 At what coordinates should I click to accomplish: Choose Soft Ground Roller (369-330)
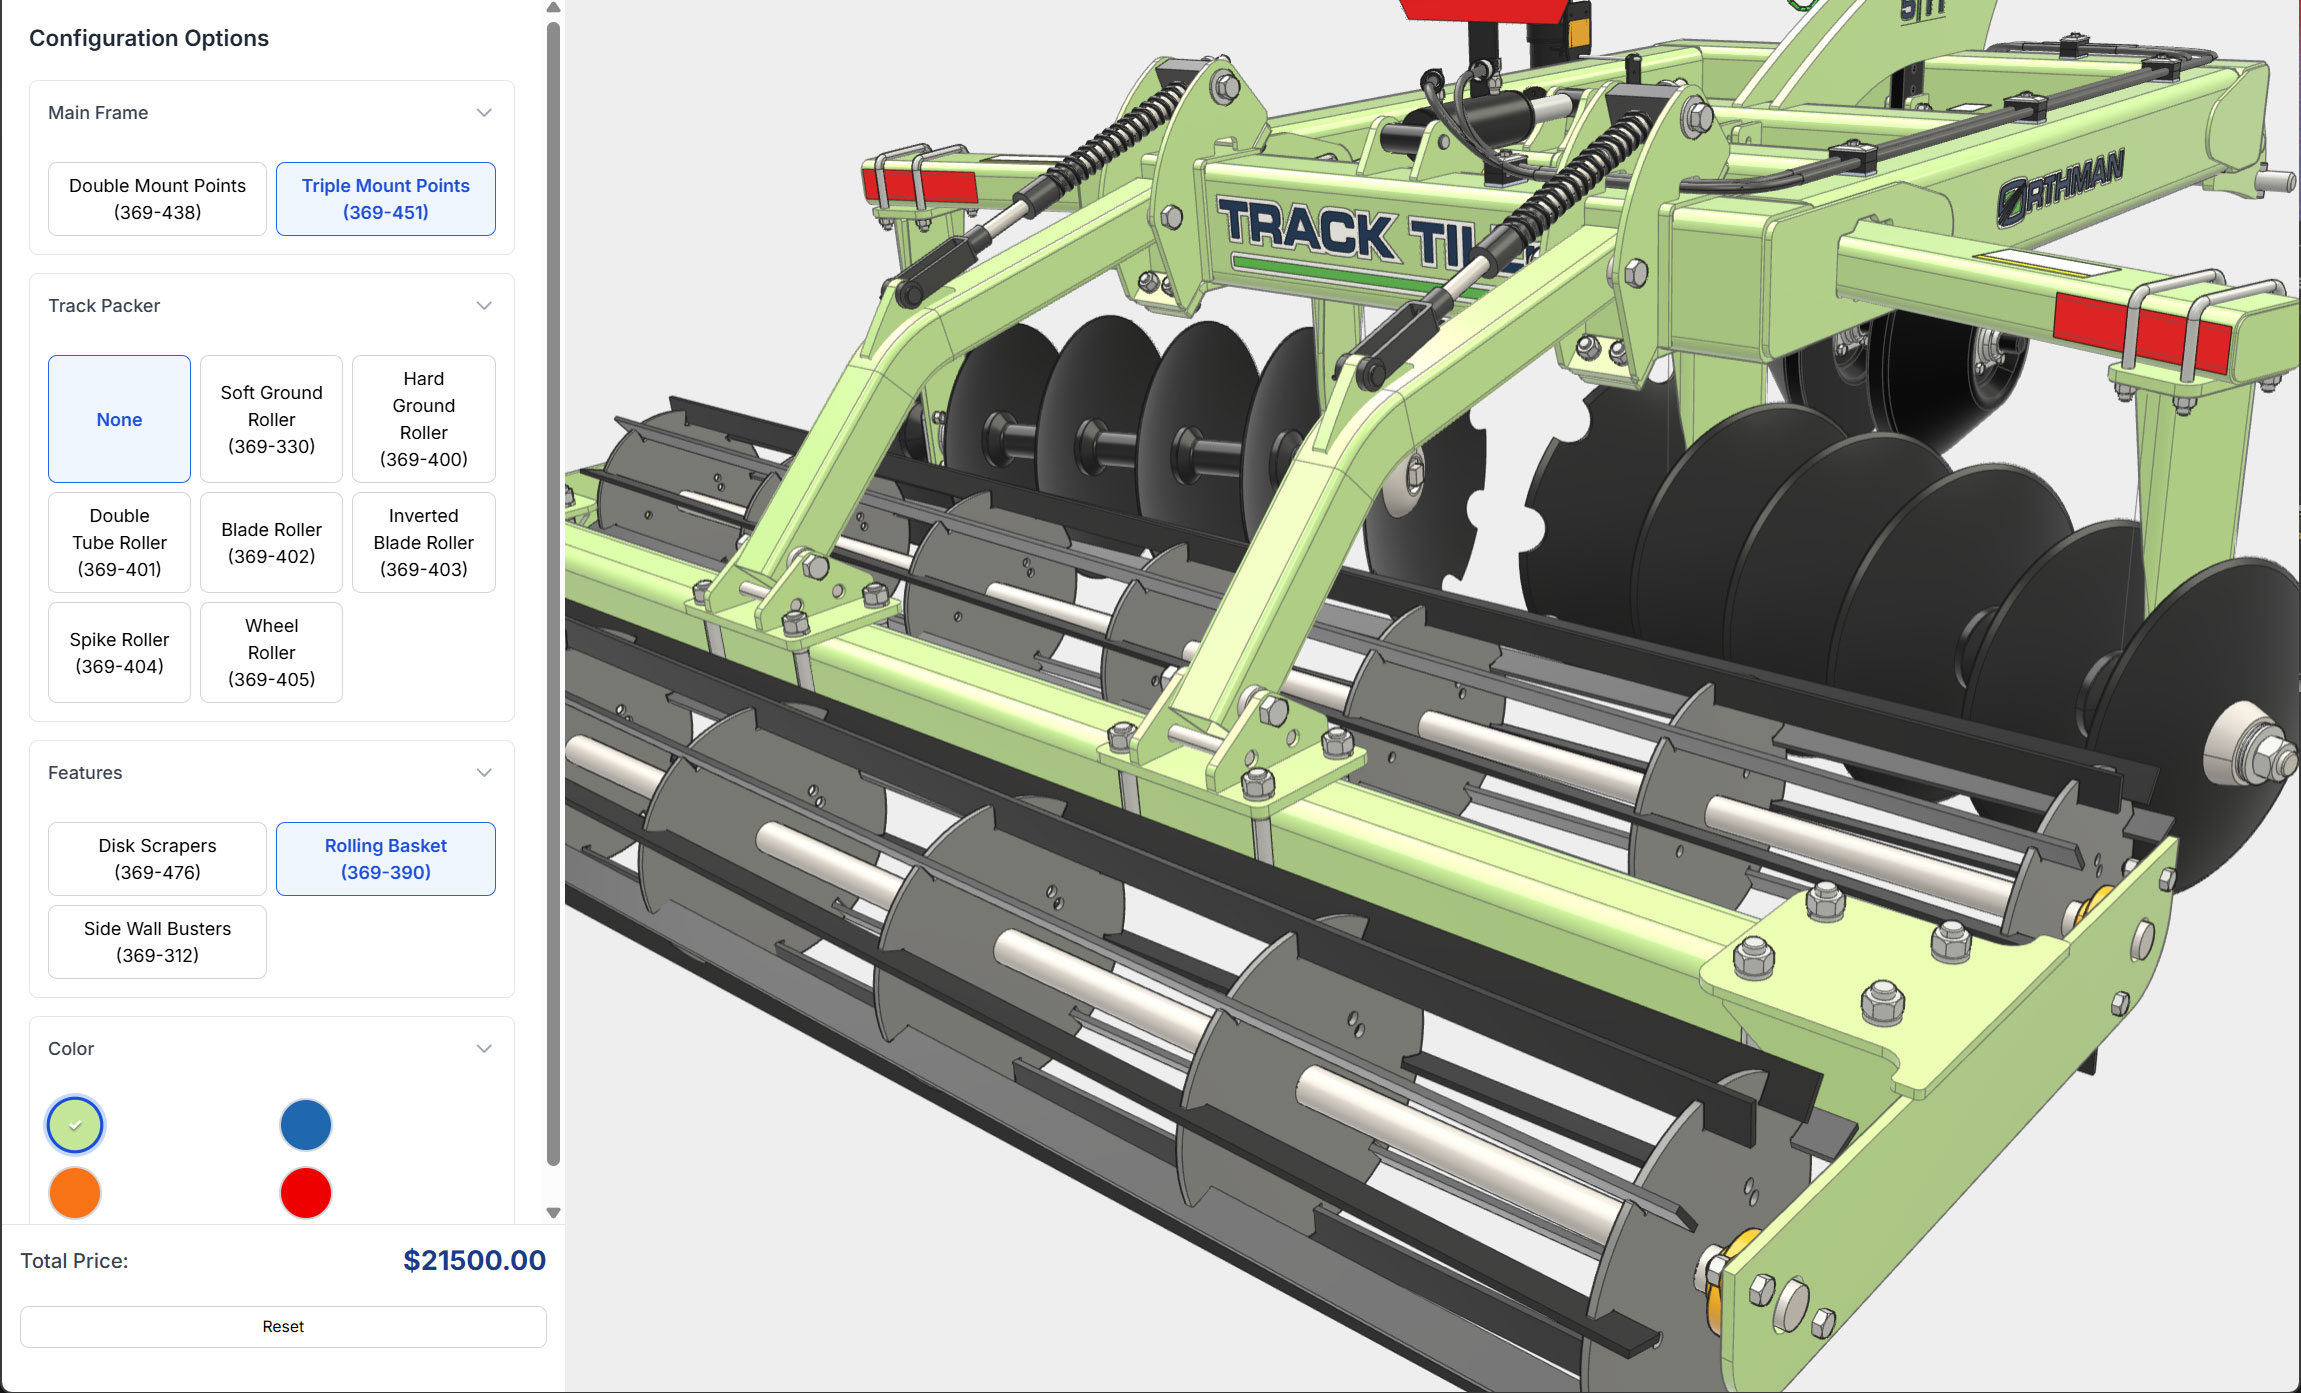[271, 419]
